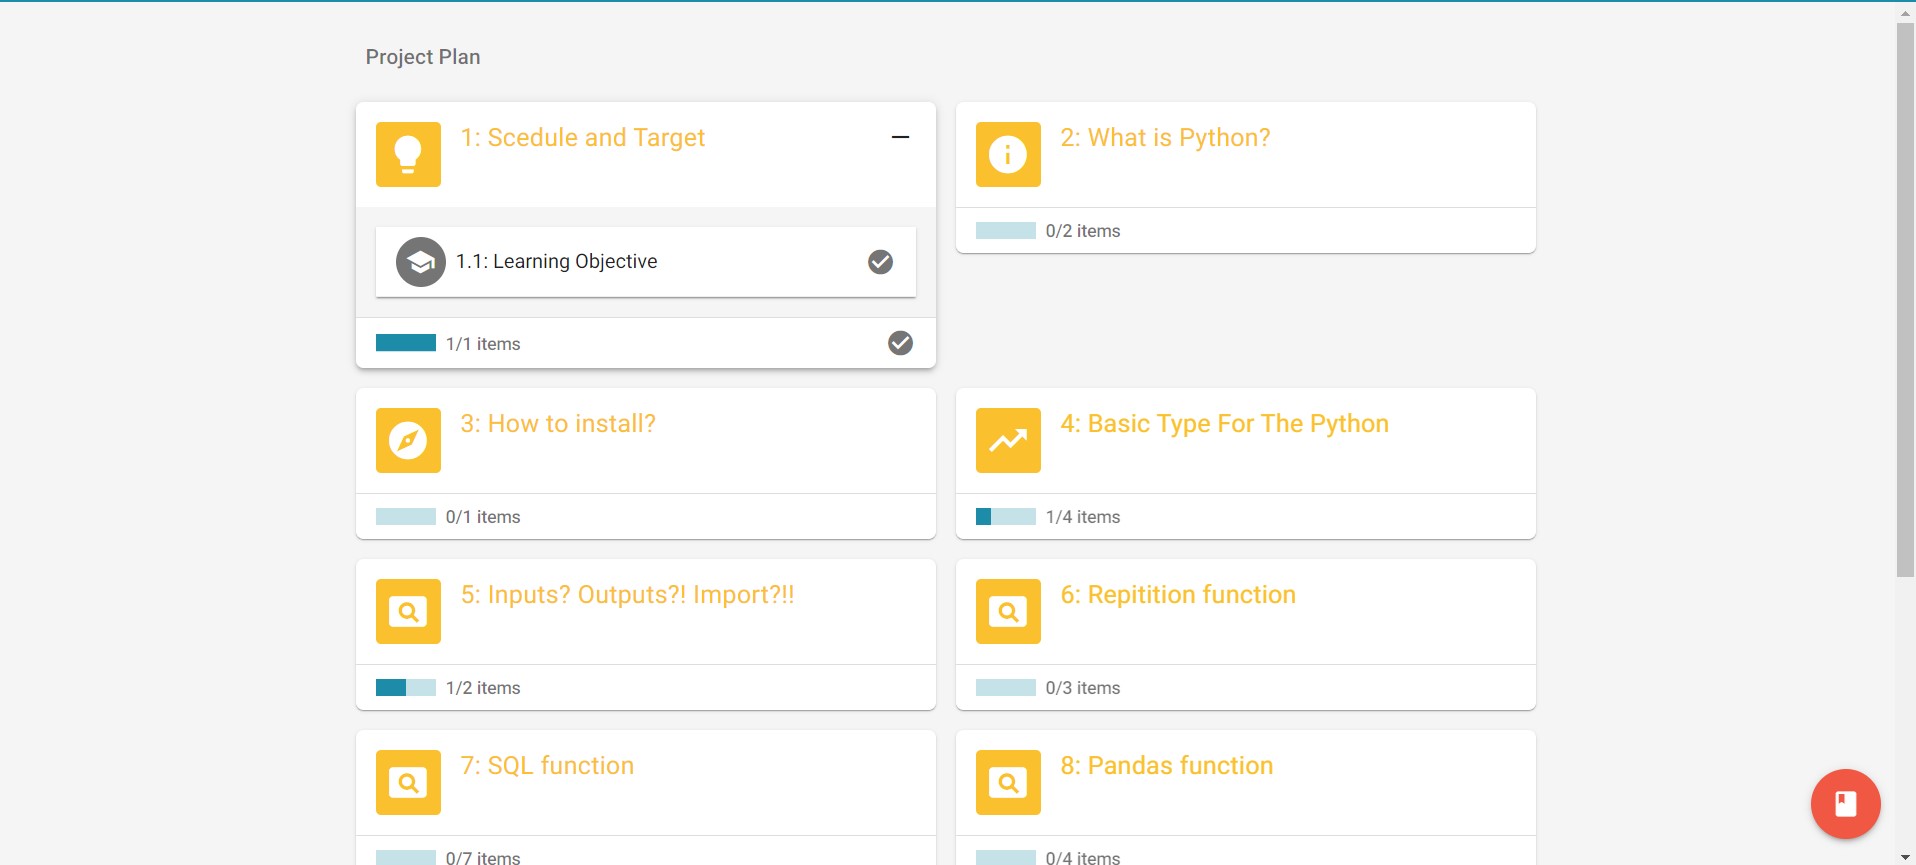
Task: Click the "0/1 items" count text
Action: coord(483,517)
